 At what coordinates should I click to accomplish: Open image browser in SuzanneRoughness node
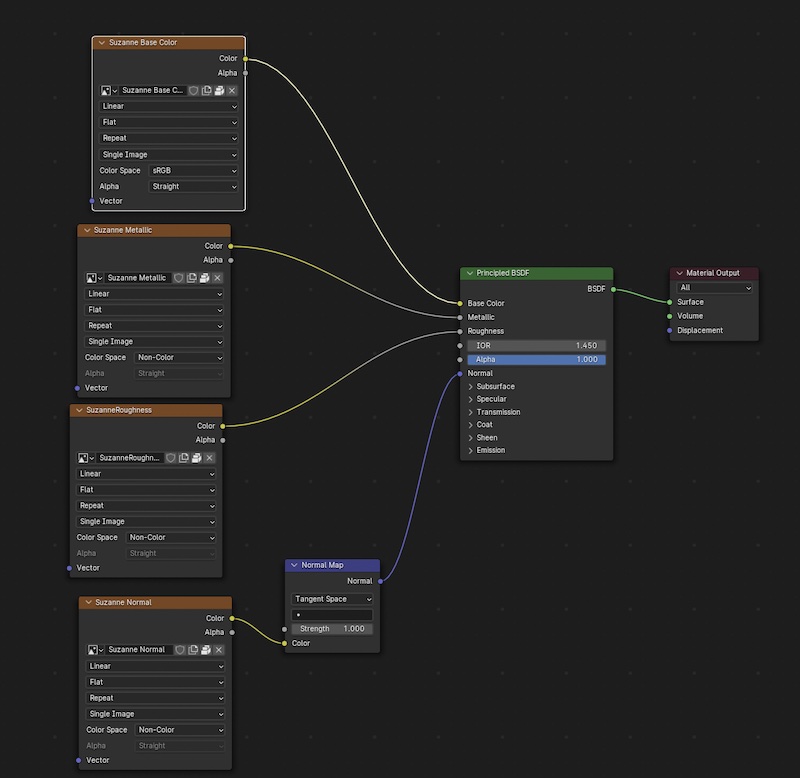click(86, 458)
